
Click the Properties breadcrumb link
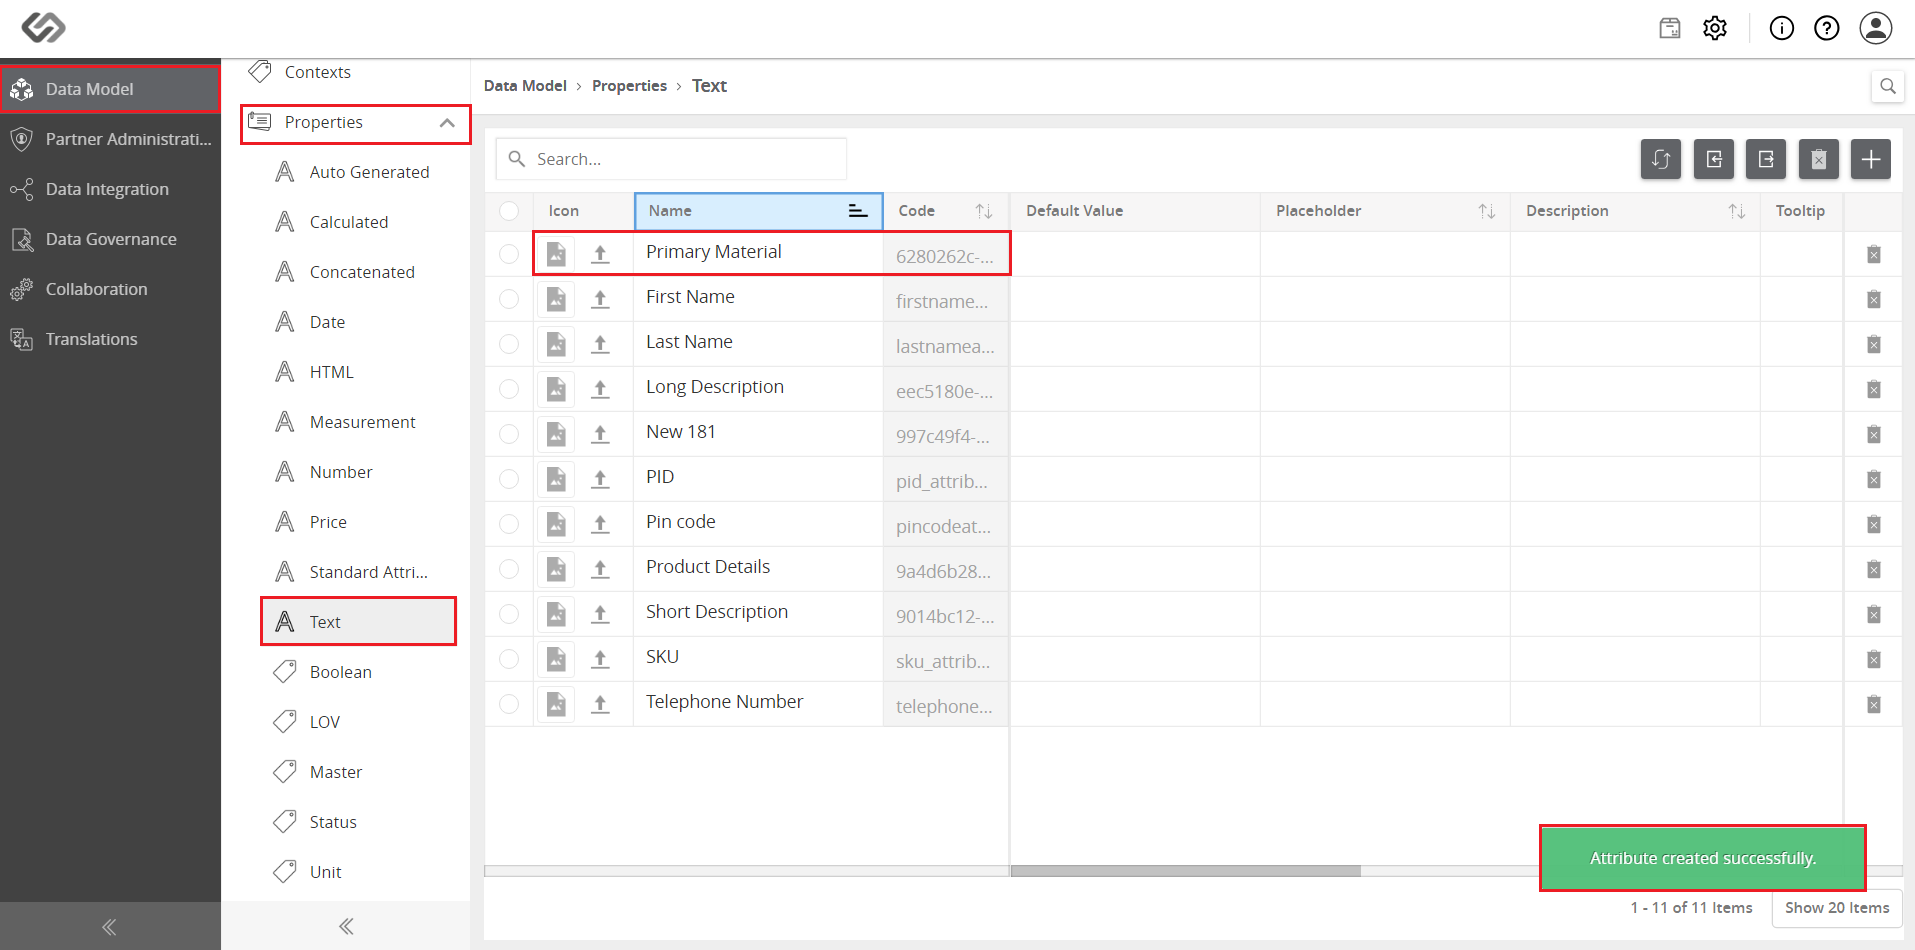pyautogui.click(x=629, y=86)
